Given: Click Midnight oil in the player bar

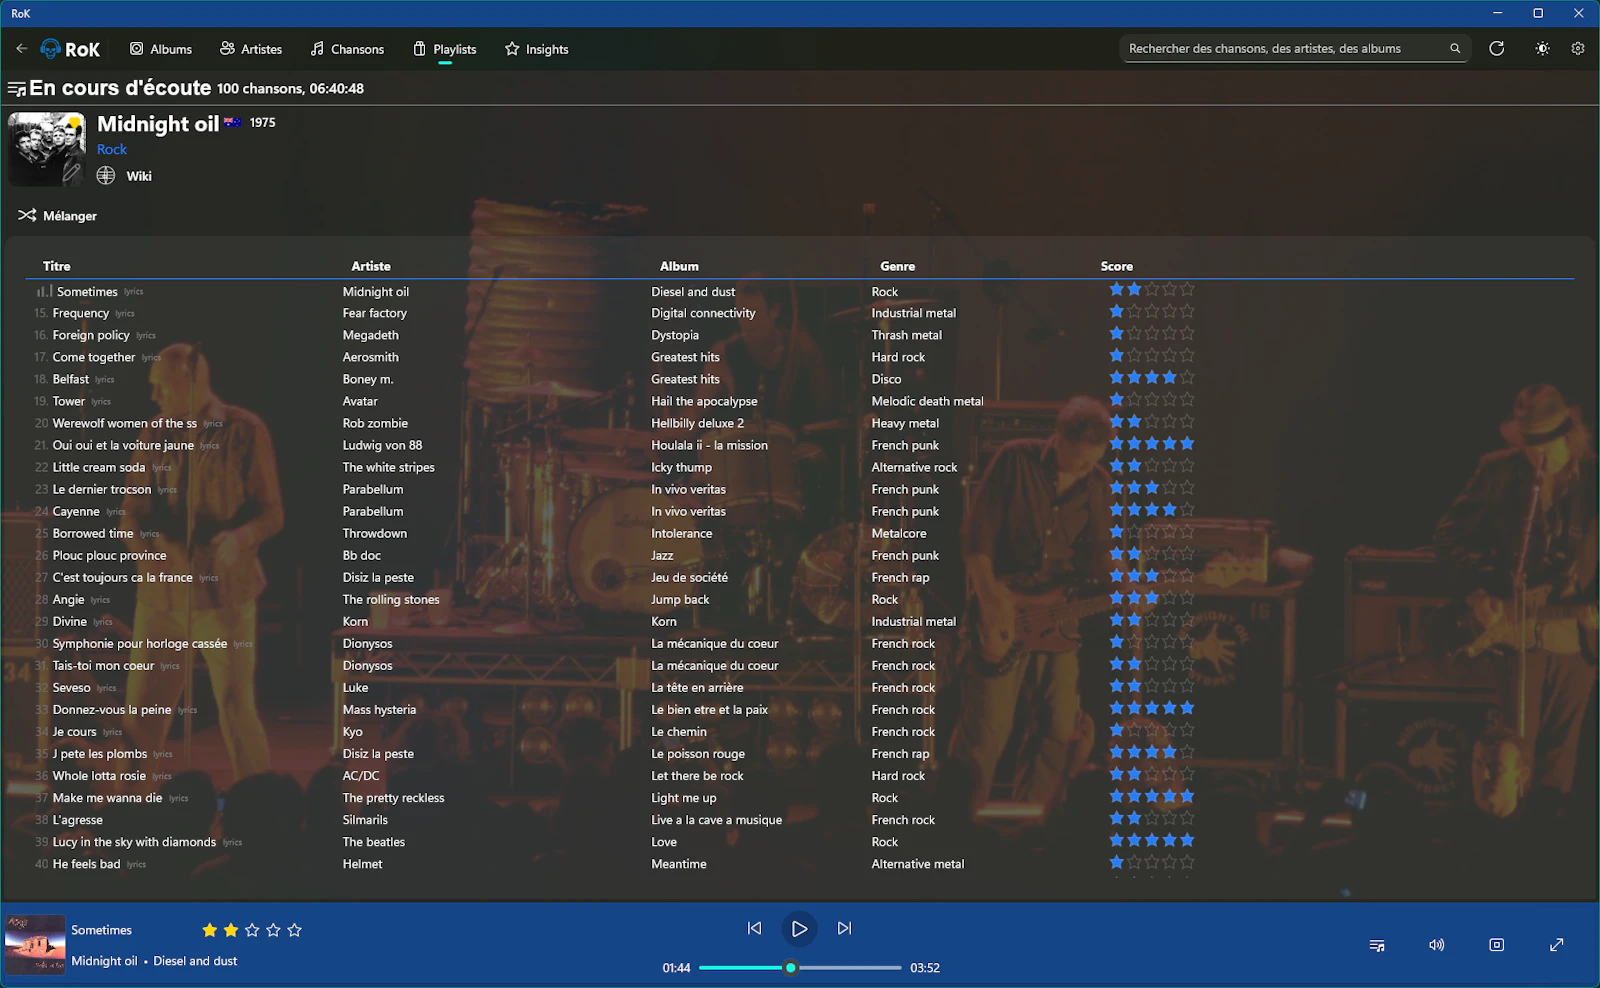Looking at the screenshot, I should [x=104, y=961].
